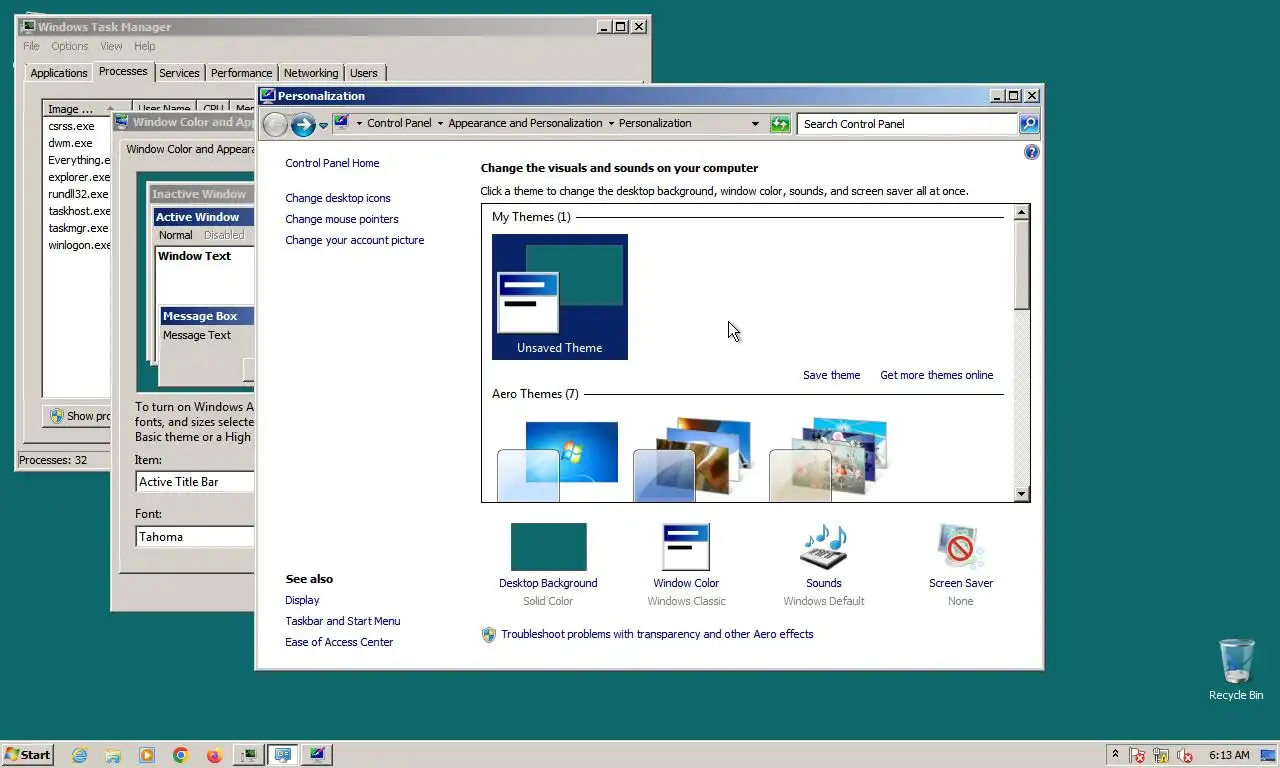Viewport: 1280px width, 768px height.
Task: Switch to Task Manager taskbar button
Action: pos(249,755)
